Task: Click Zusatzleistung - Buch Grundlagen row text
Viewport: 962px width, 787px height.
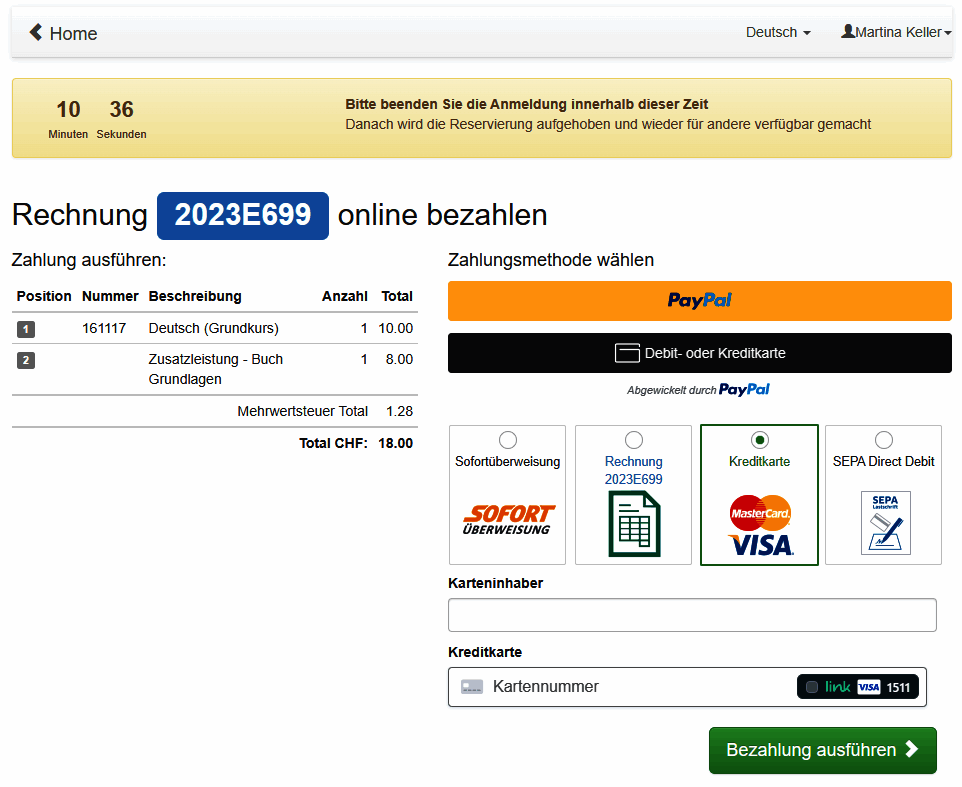Action: pos(215,369)
